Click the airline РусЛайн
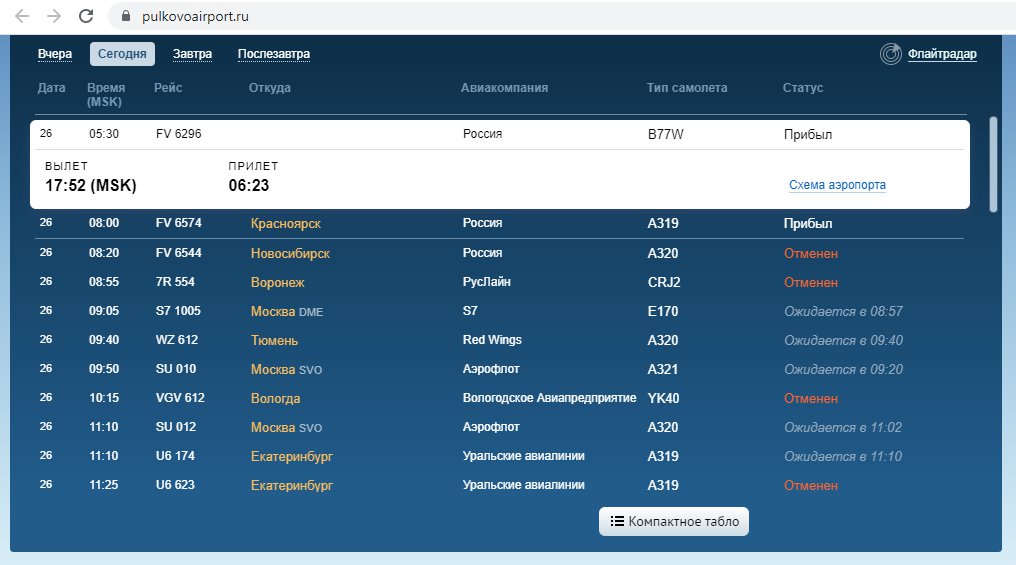 tap(486, 282)
